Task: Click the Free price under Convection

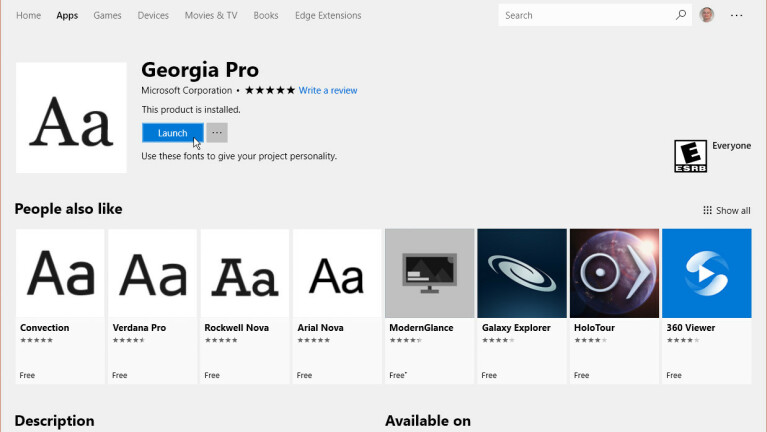Action: click(27, 375)
